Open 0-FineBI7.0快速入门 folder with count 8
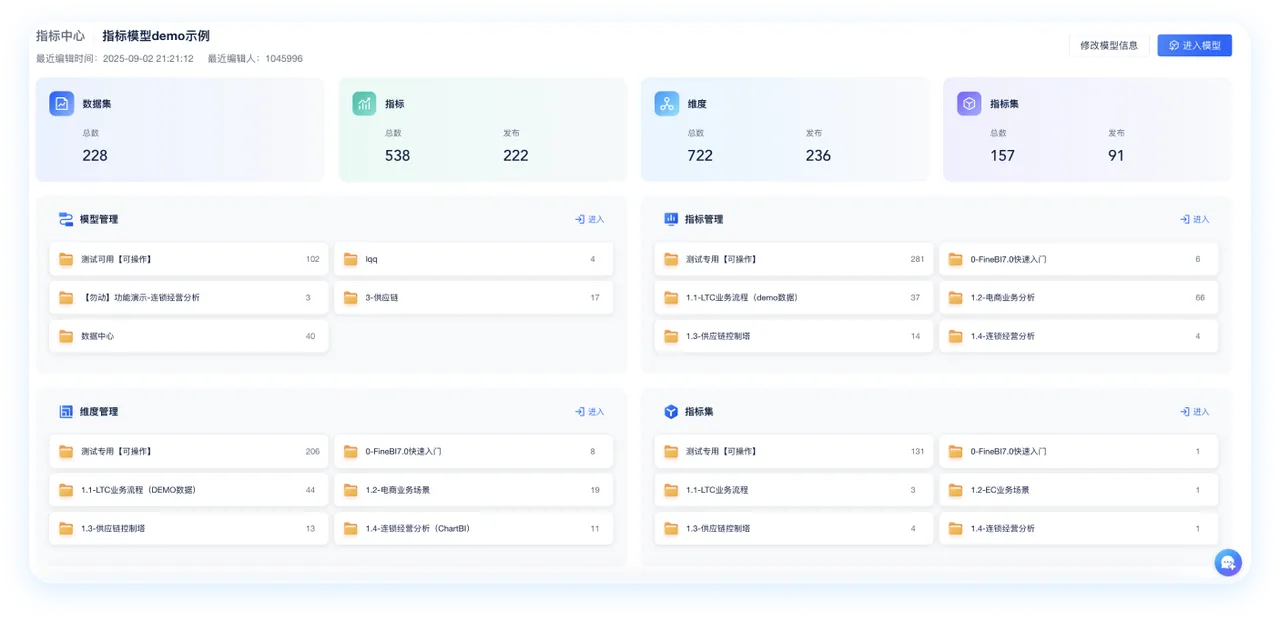This screenshot has width=1280, height=620. 474,451
